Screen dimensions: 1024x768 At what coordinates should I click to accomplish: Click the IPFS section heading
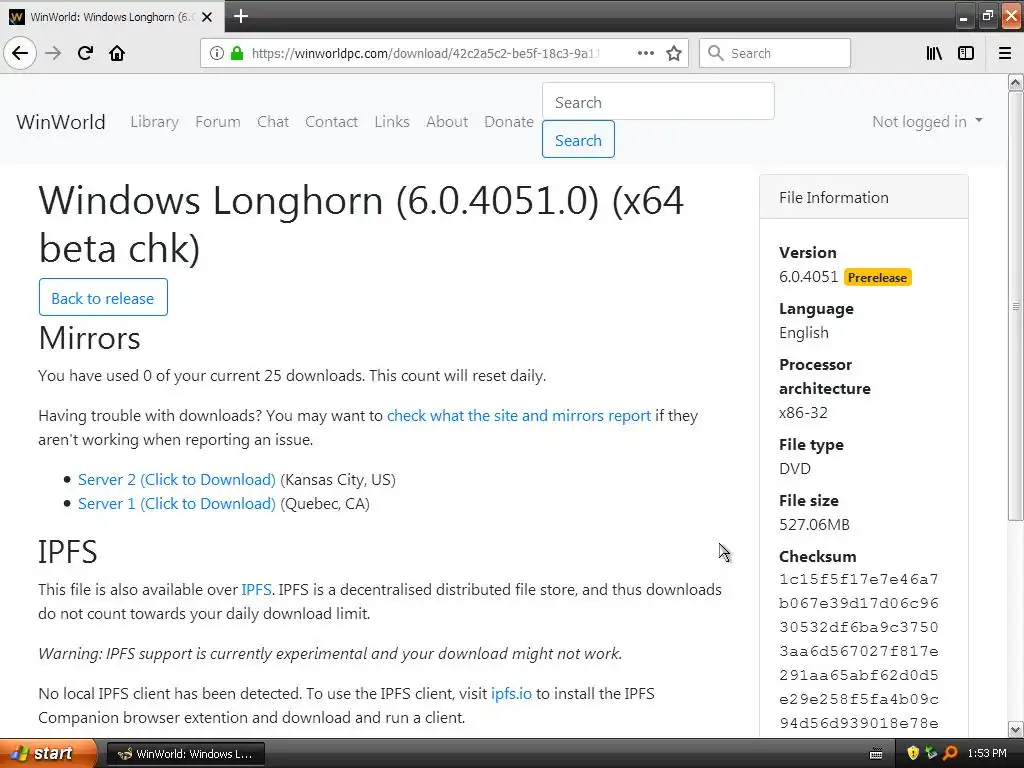tap(67, 552)
